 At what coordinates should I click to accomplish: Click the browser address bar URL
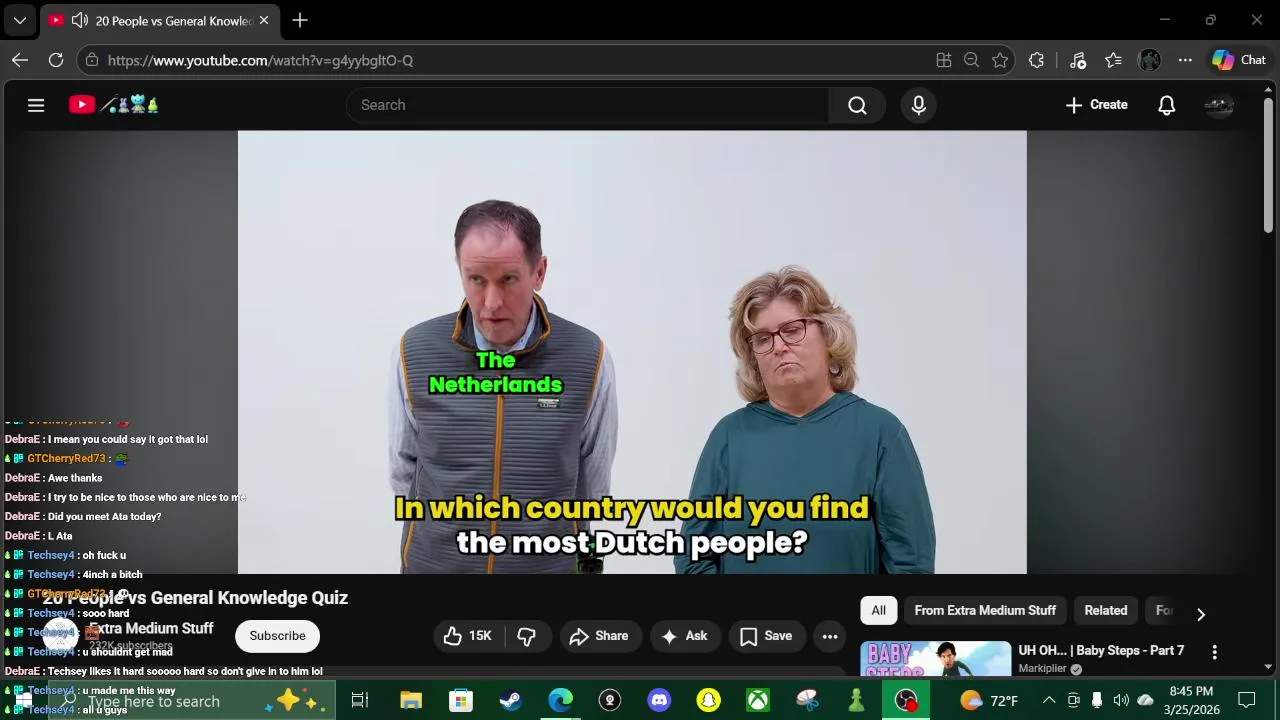click(260, 60)
